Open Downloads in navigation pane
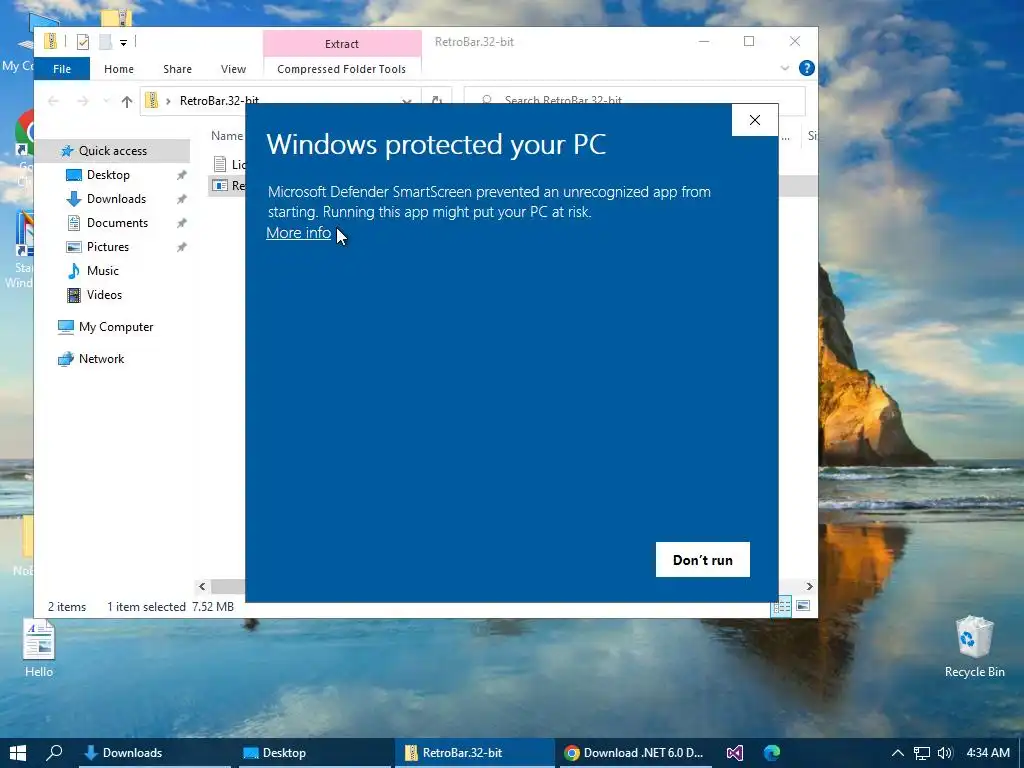 [x=116, y=199]
